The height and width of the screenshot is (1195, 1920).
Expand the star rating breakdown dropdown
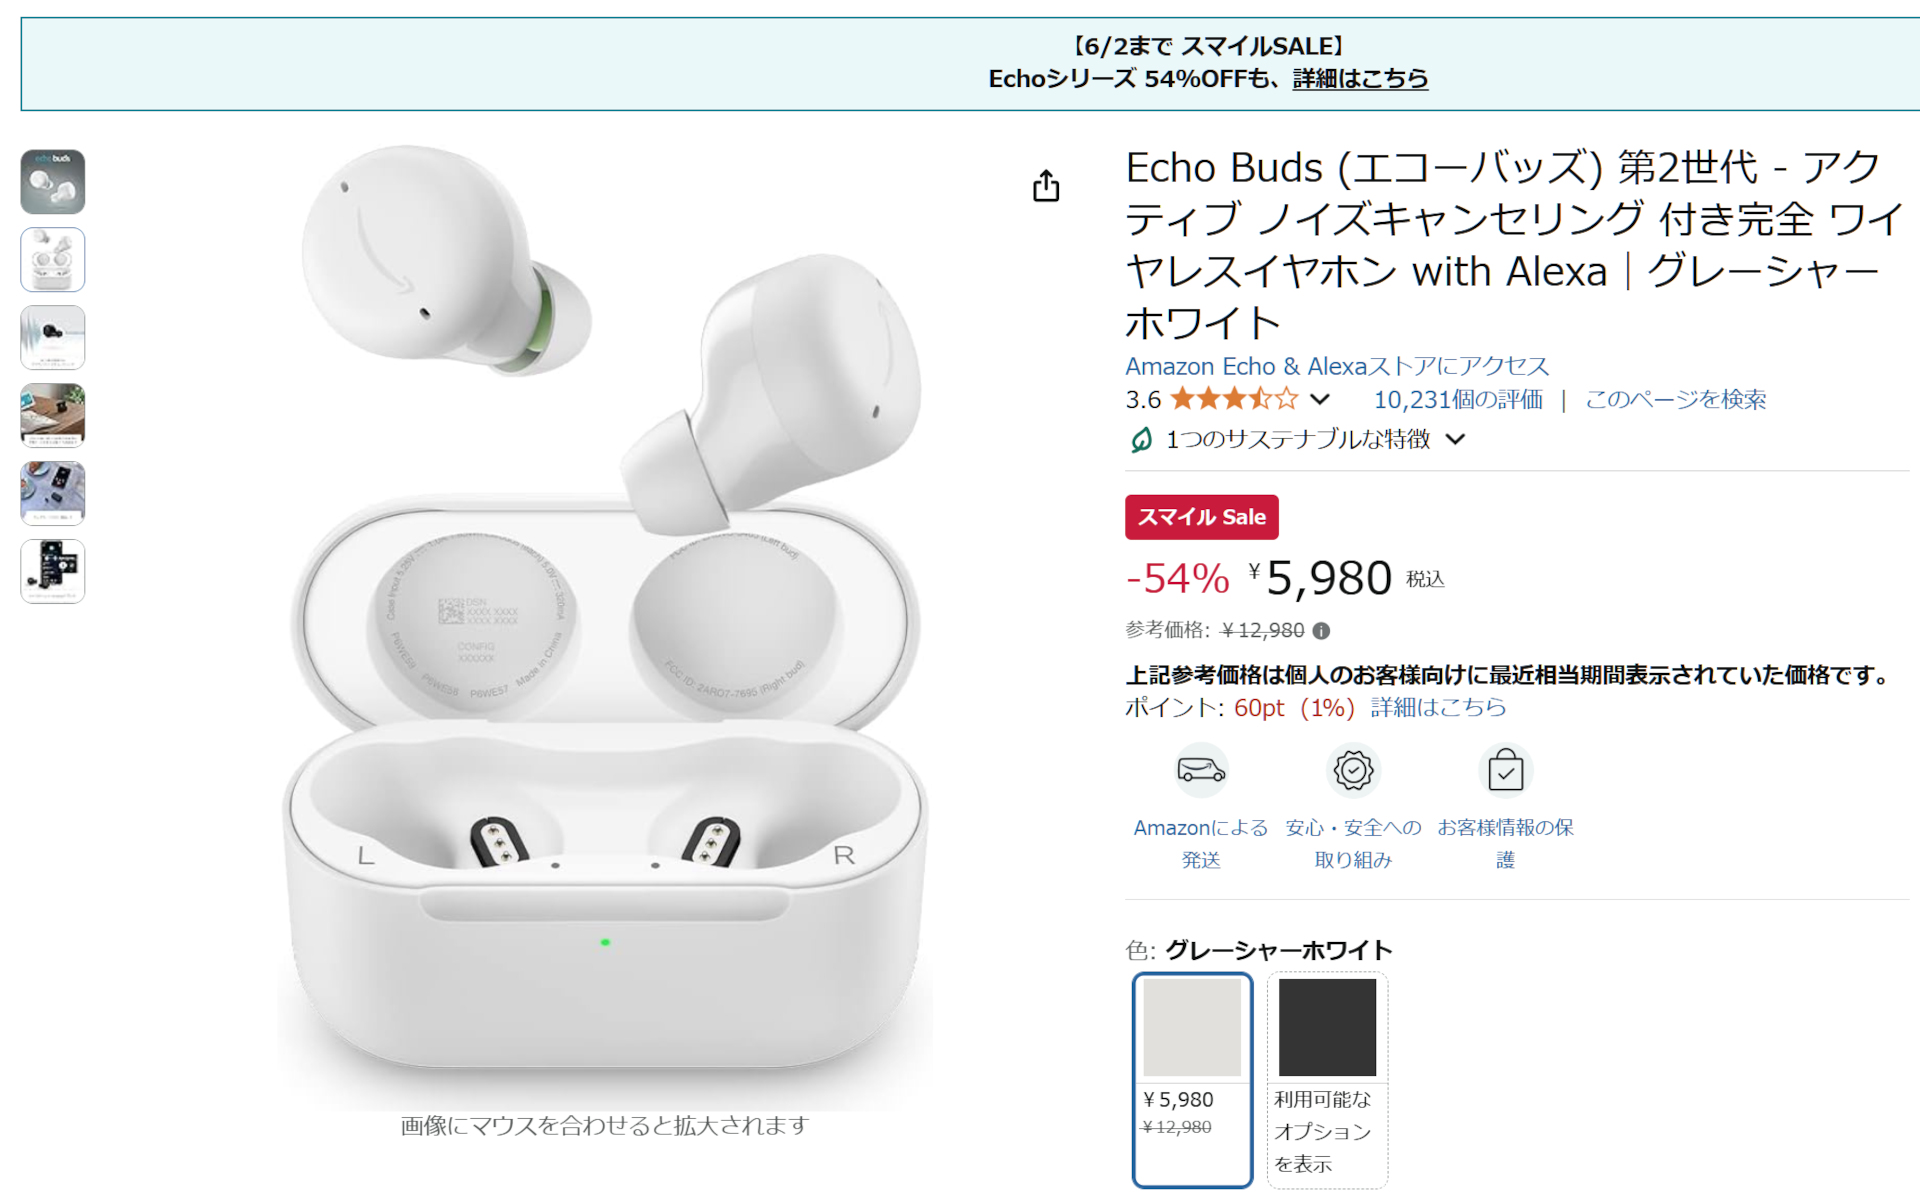point(1322,399)
